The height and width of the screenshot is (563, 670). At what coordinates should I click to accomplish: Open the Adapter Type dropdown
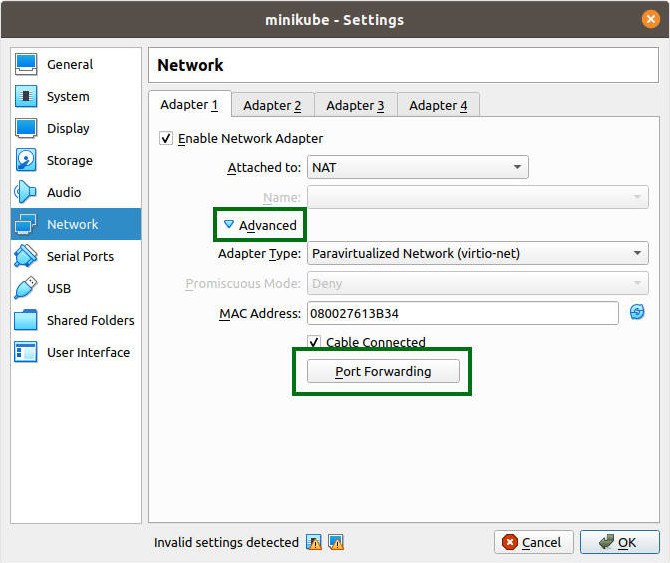coord(477,254)
